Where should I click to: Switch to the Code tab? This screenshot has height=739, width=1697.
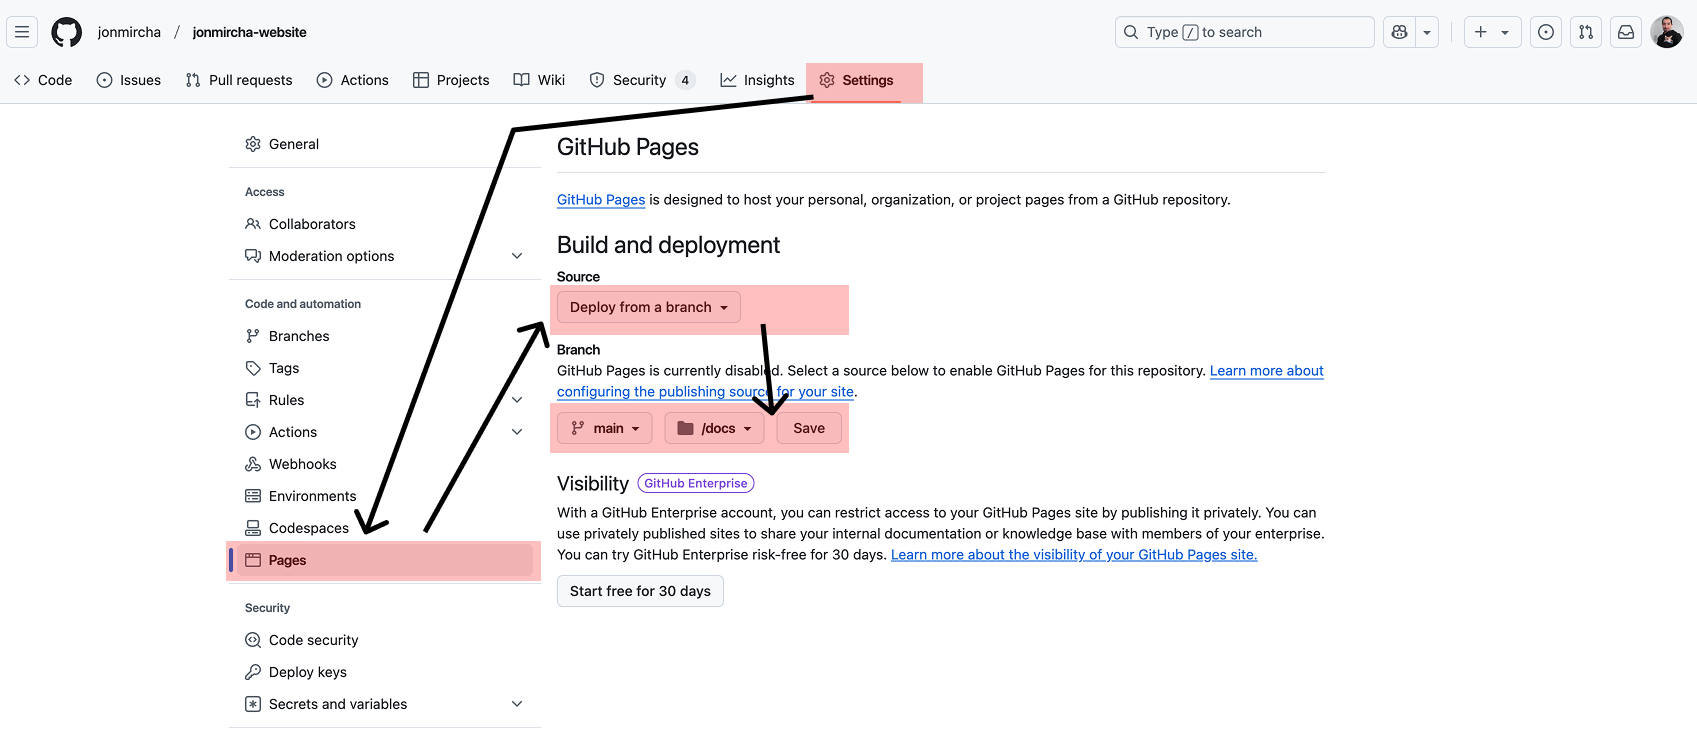pos(43,80)
